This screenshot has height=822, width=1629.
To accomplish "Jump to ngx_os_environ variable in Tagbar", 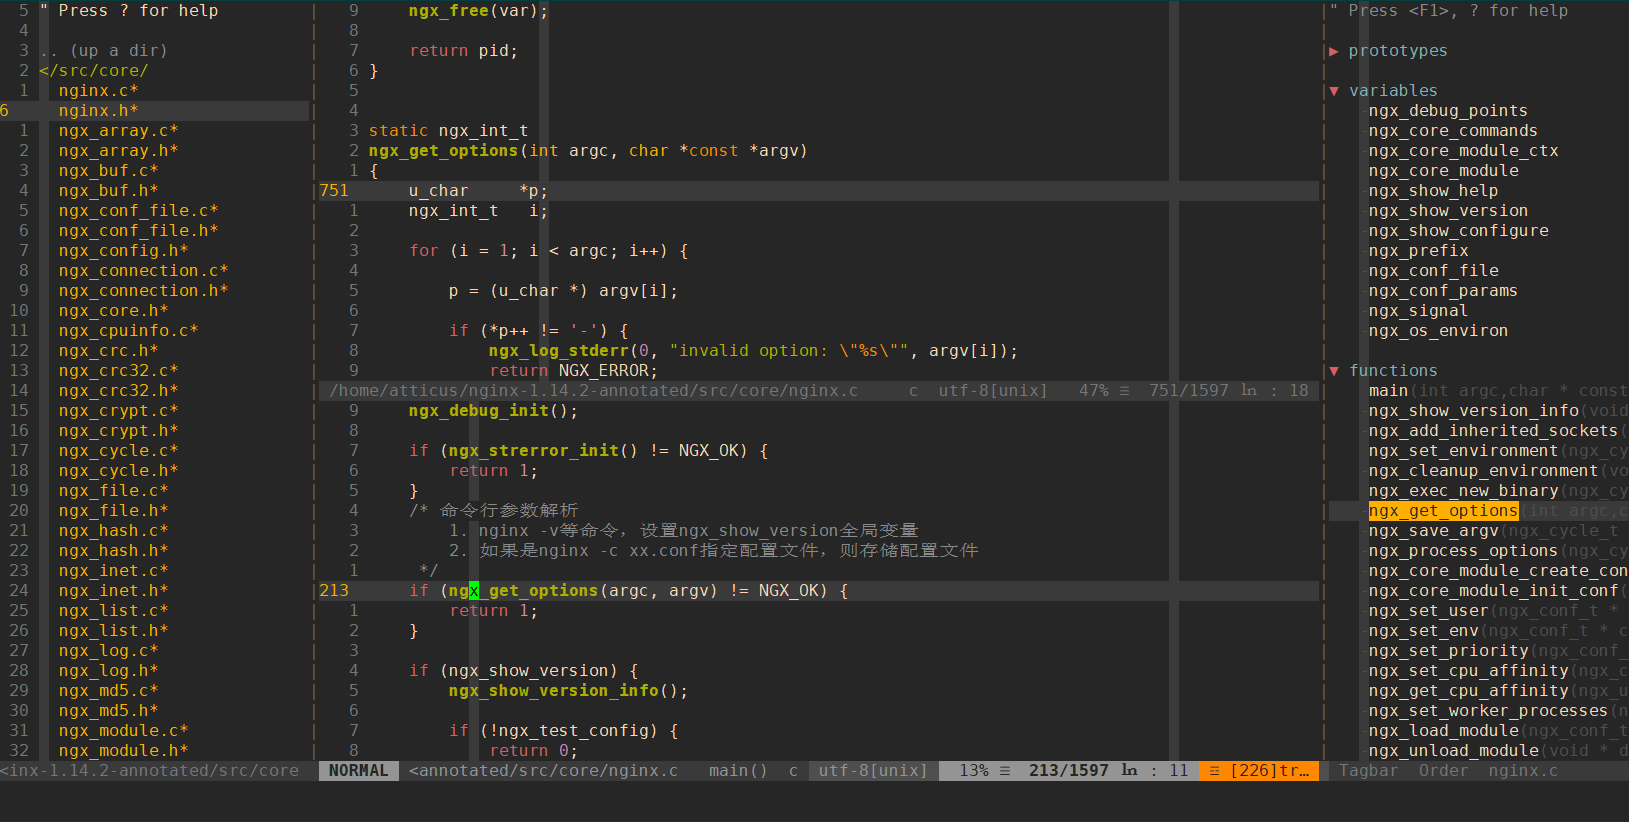I will (1438, 331).
